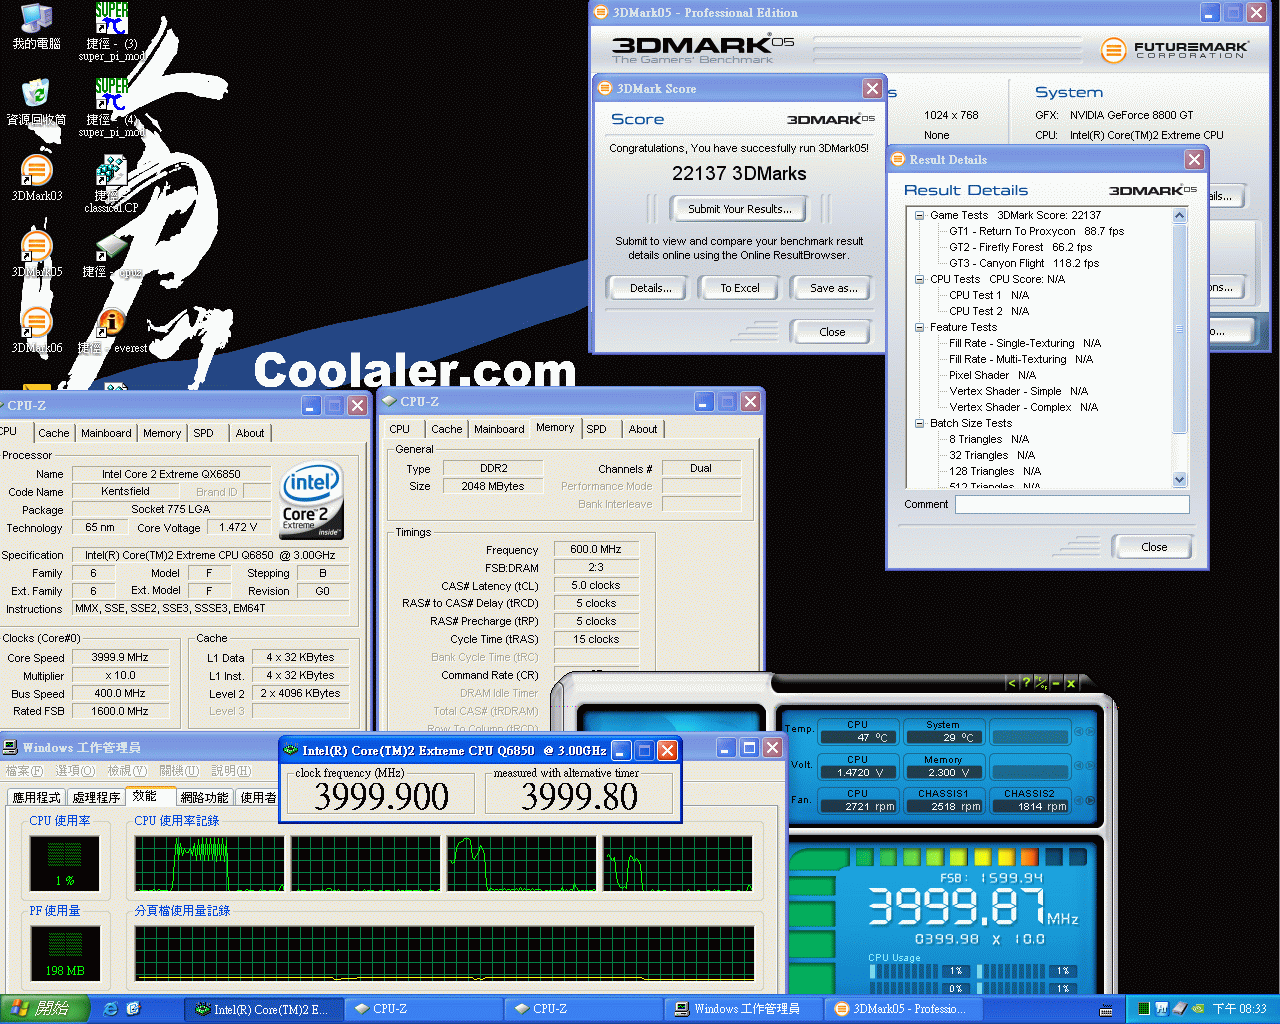Image resolution: width=1280 pixels, height=1024 pixels.
Task: Click the taskbar clock showing 08:33
Action: (1239, 1009)
